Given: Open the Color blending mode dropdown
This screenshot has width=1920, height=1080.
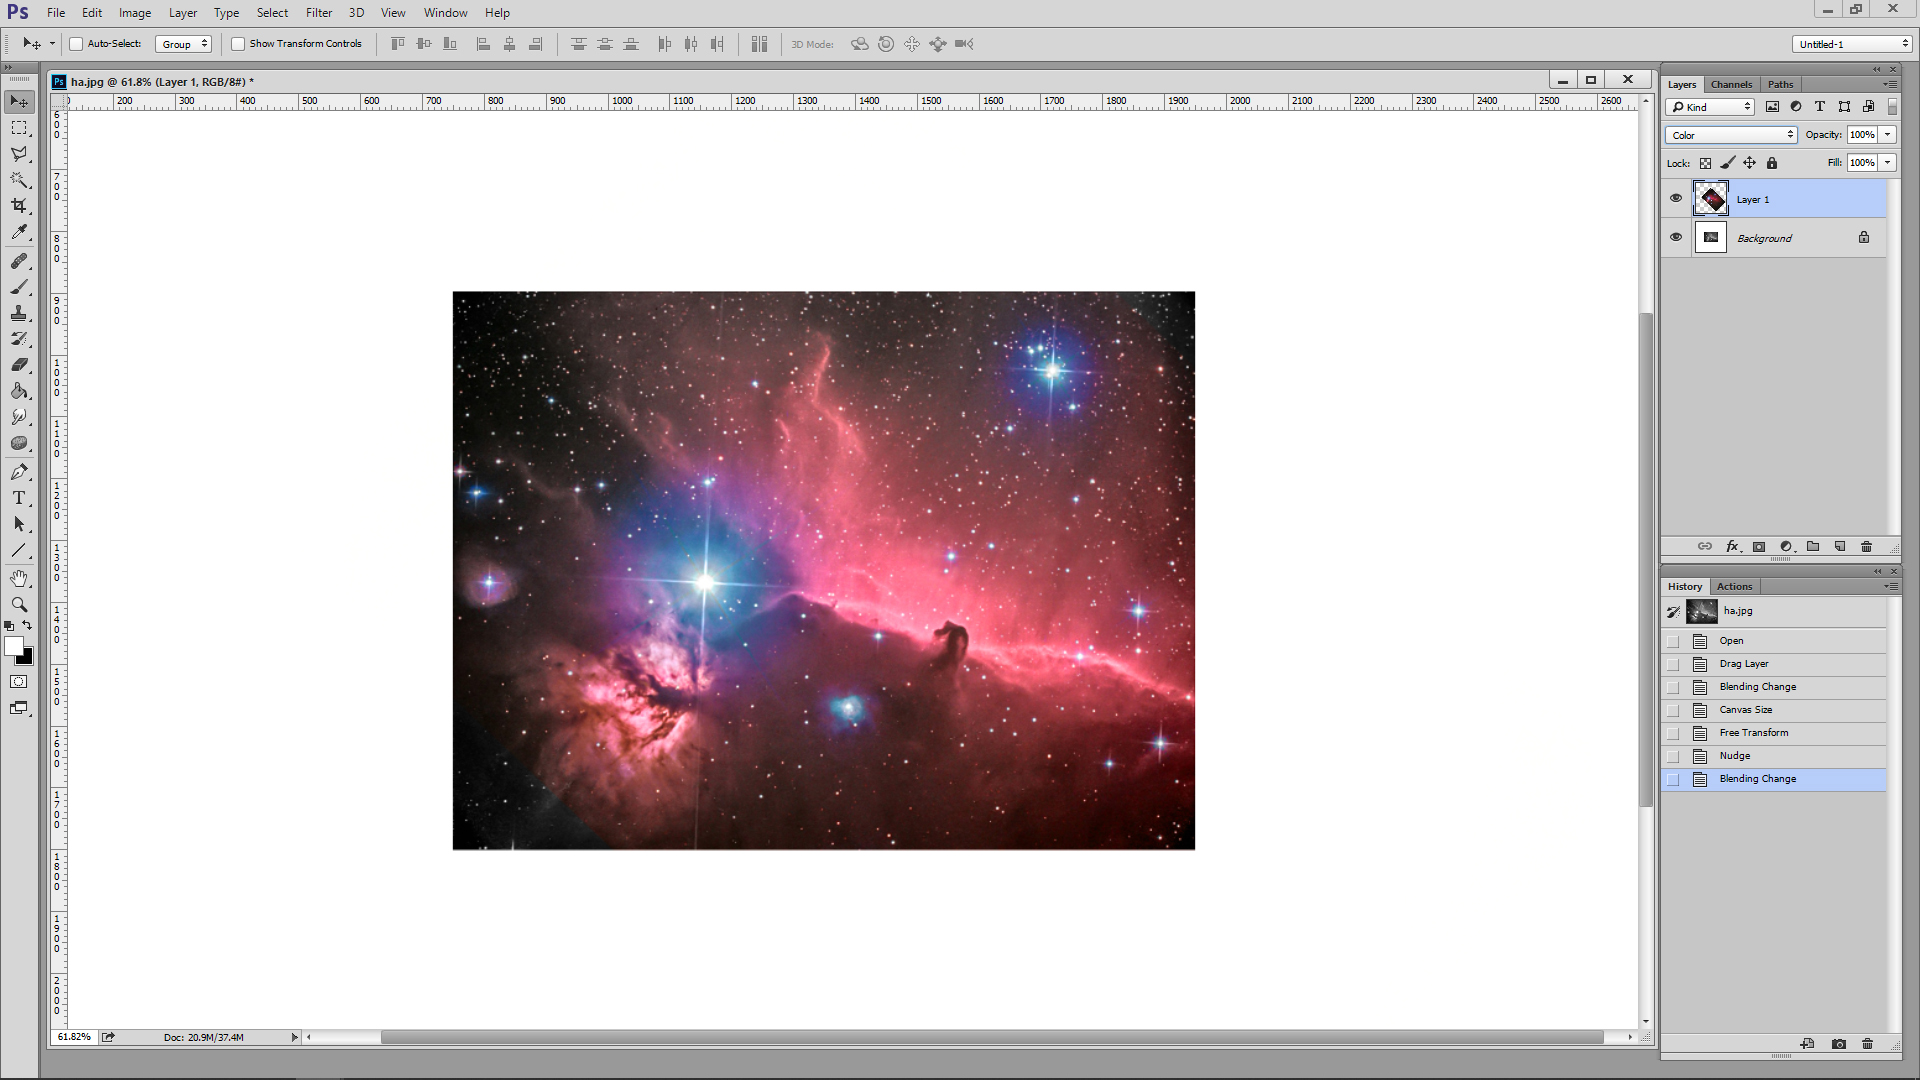Looking at the screenshot, I should (x=1732, y=135).
